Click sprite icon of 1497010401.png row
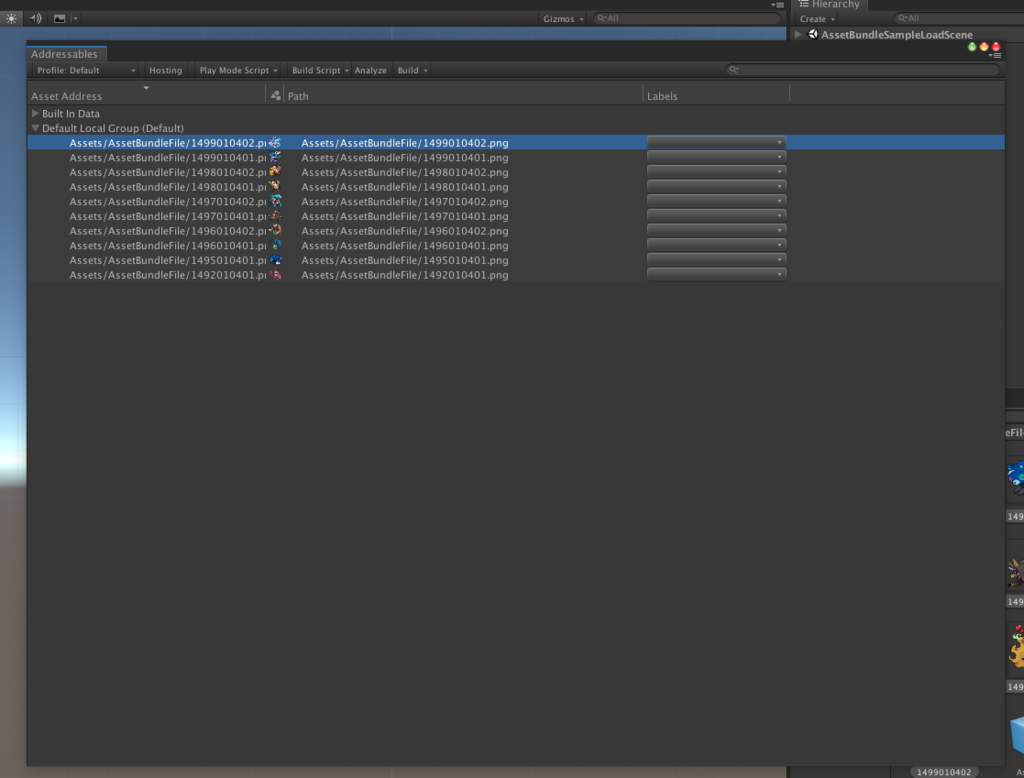This screenshot has height=778, width=1024. [275, 216]
